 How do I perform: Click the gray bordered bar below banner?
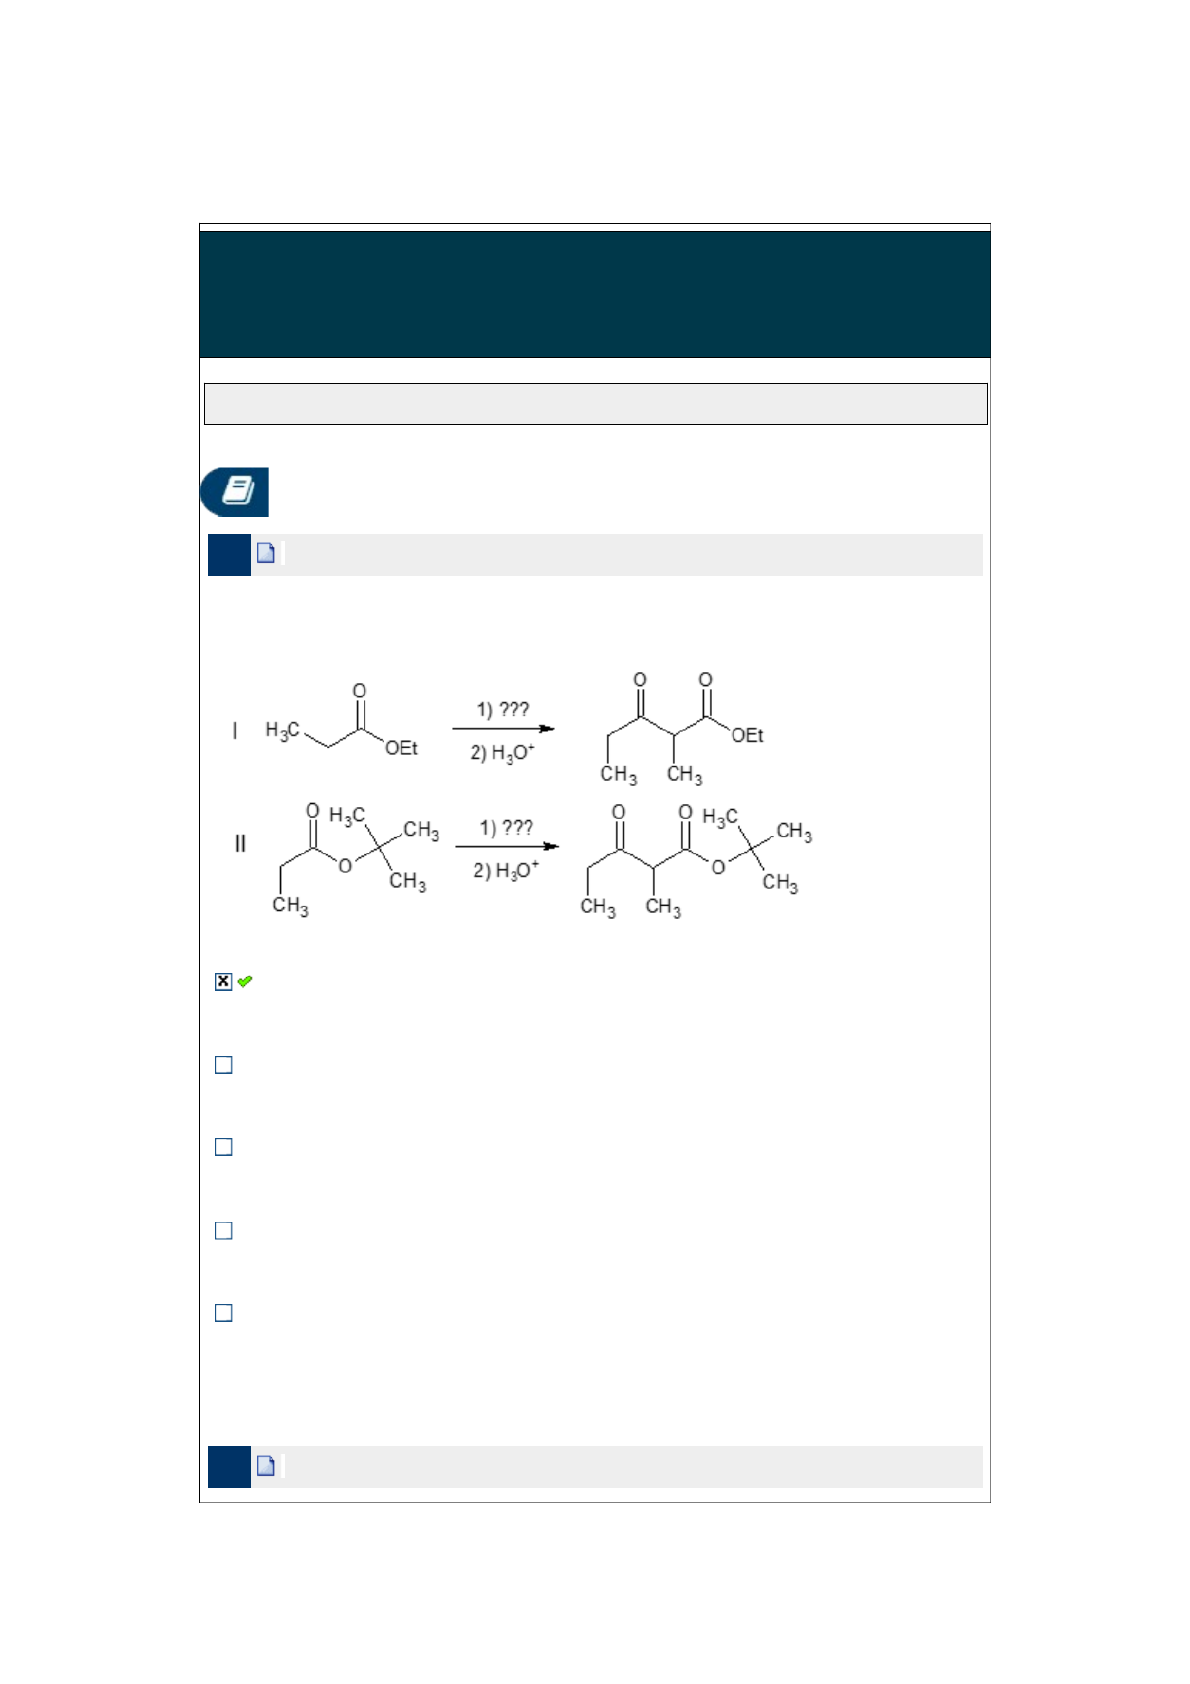(x=595, y=404)
